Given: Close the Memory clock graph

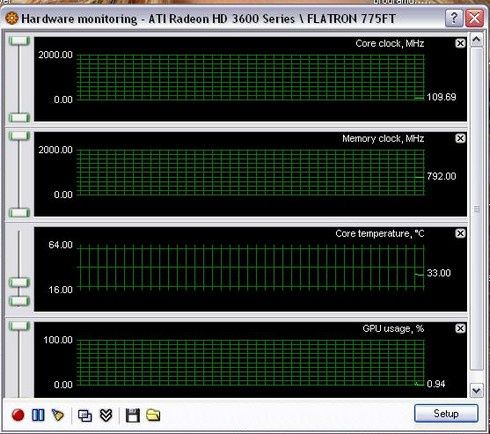Looking at the screenshot, I should pyautogui.click(x=460, y=138).
